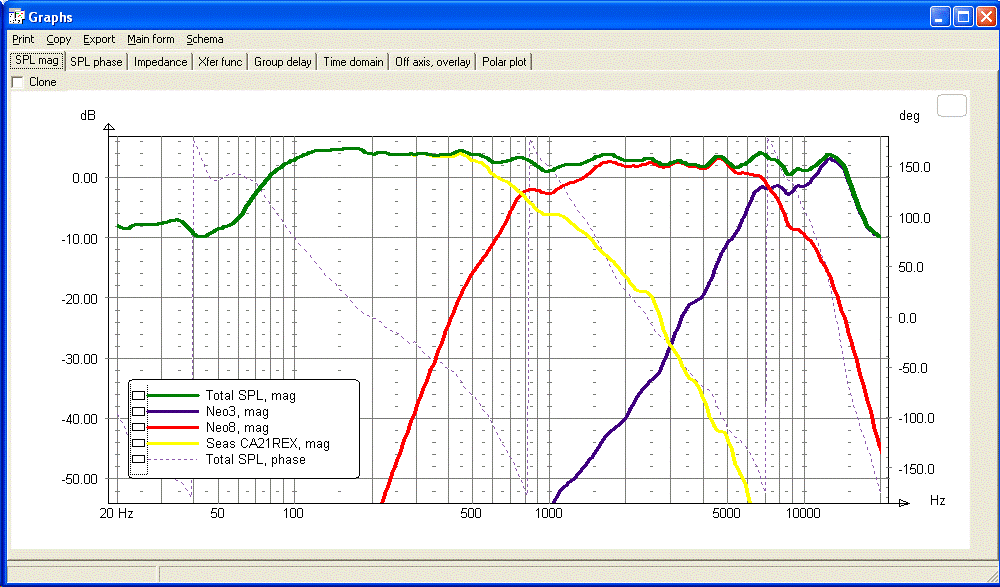
Task: Click the 'Neo8, mag' legend label
Action: 237,427
